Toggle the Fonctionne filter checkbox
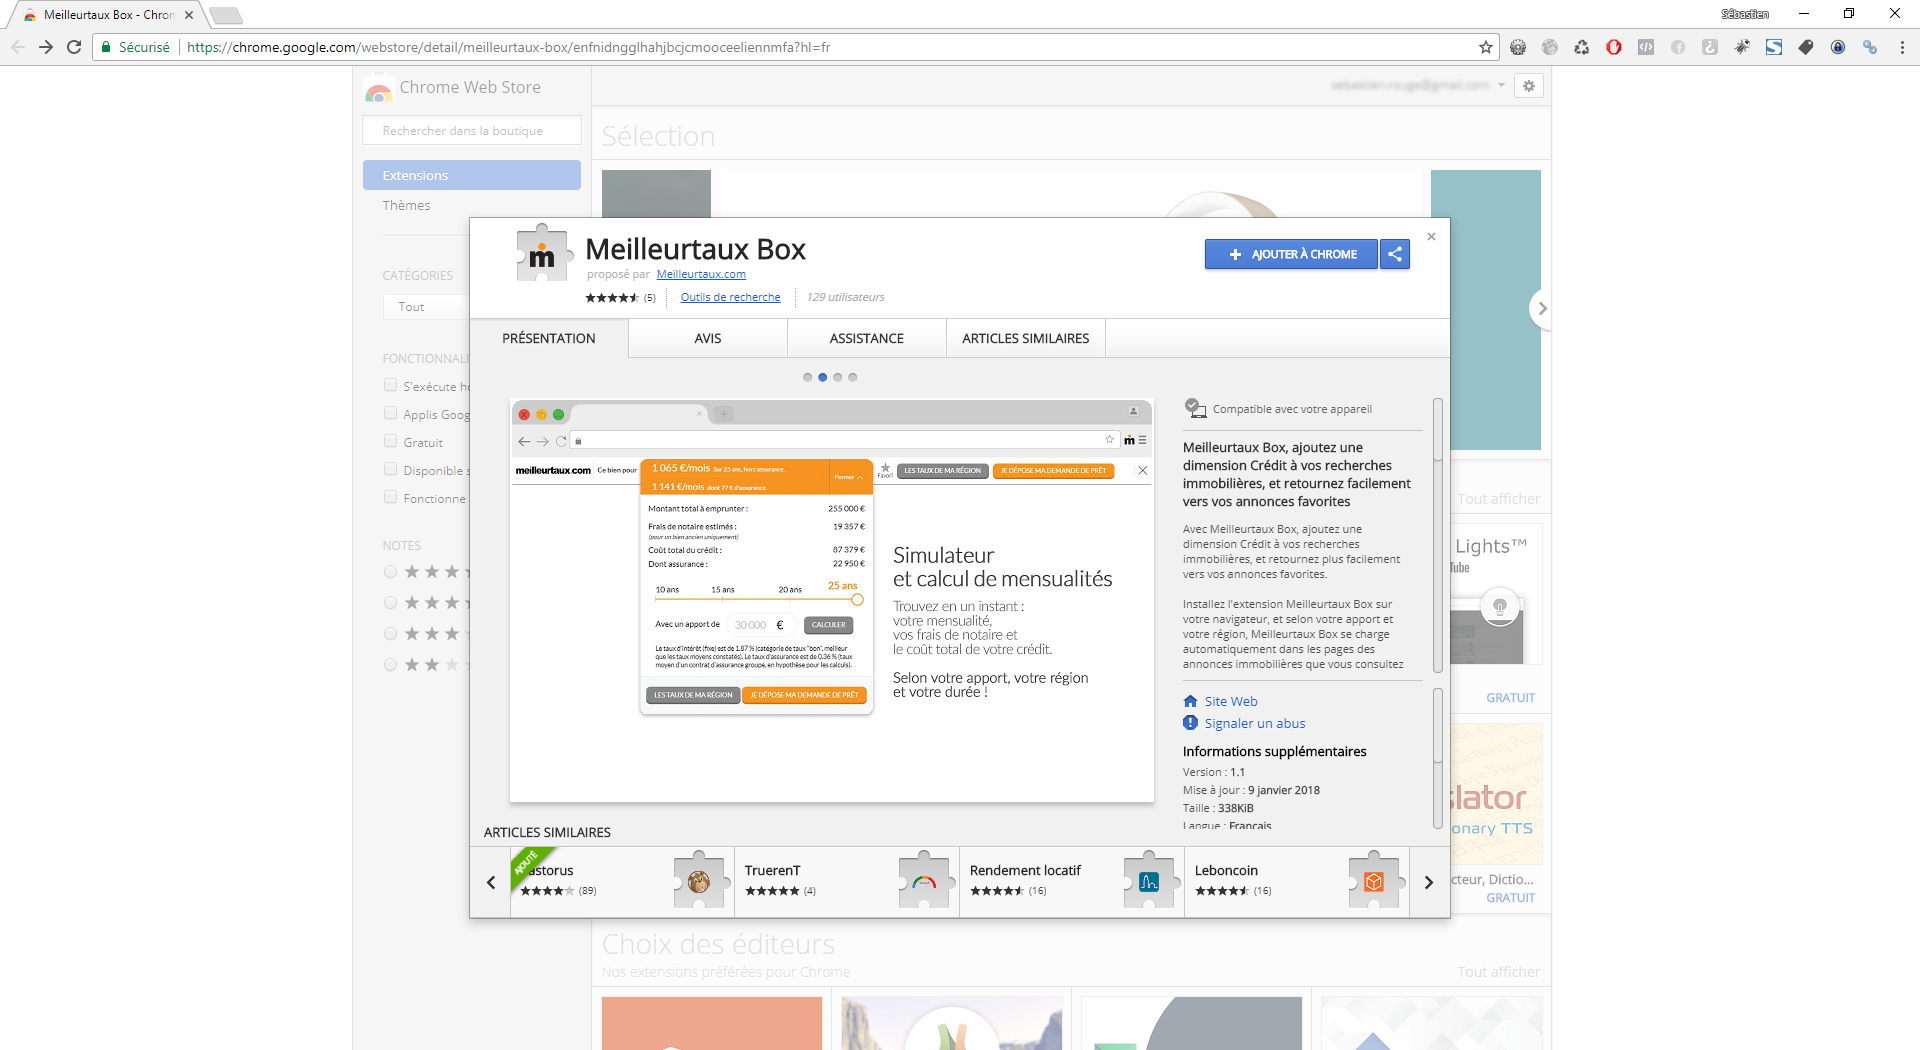Image resolution: width=1920 pixels, height=1050 pixels. [391, 498]
